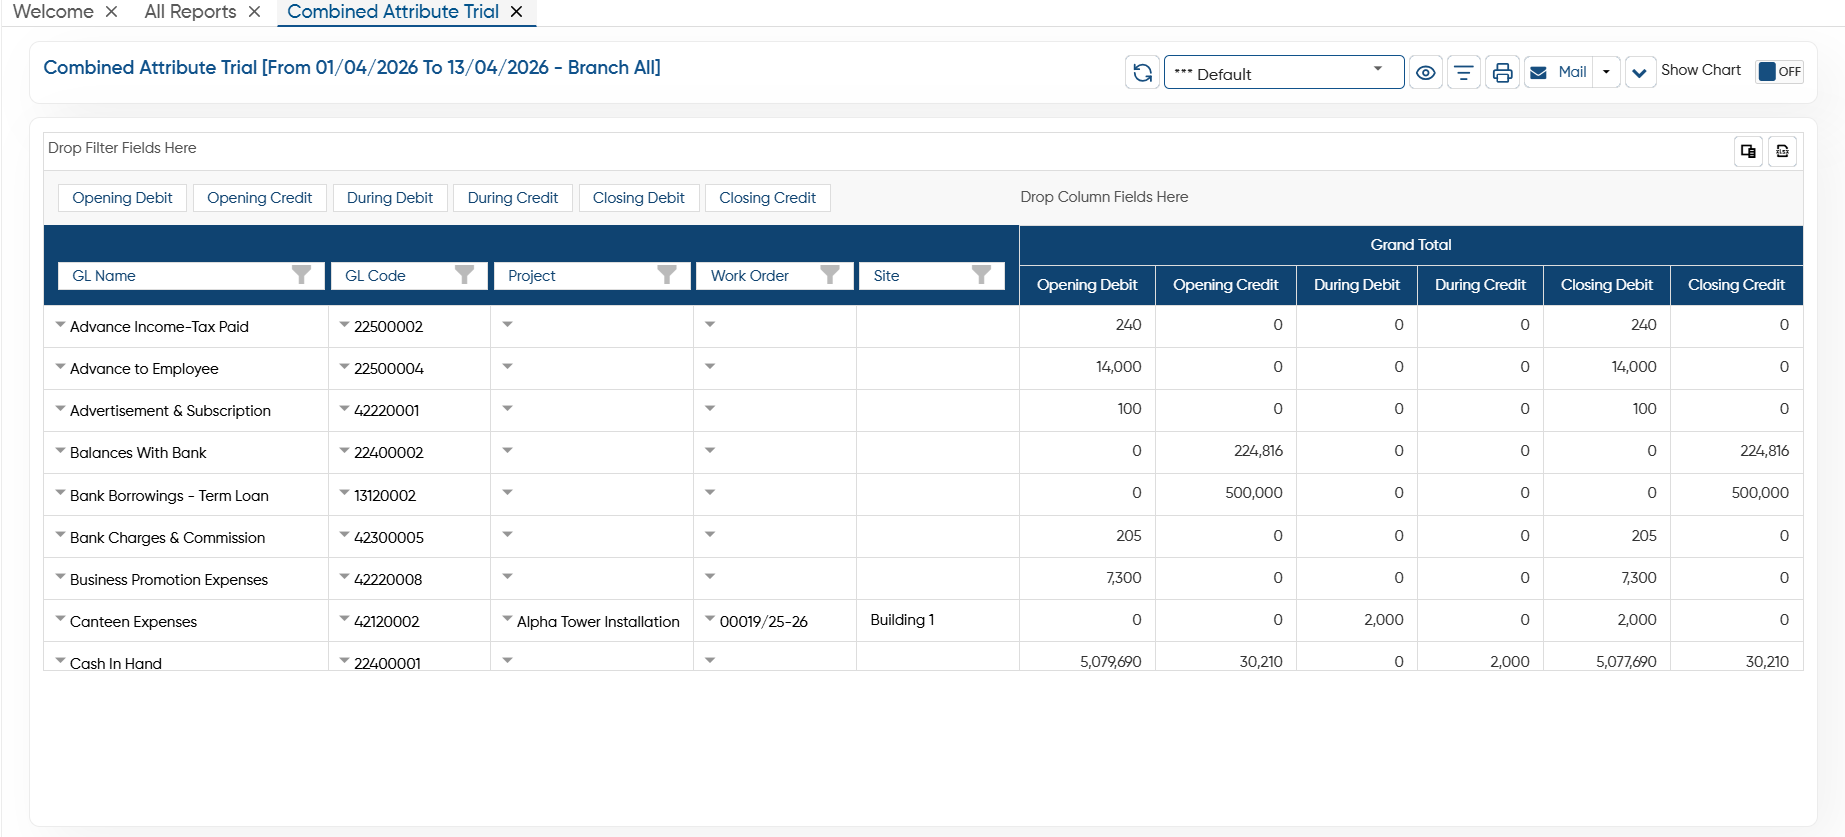The image size is (1845, 837).
Task: Click the Opening Credit data field chip
Action: tap(259, 198)
